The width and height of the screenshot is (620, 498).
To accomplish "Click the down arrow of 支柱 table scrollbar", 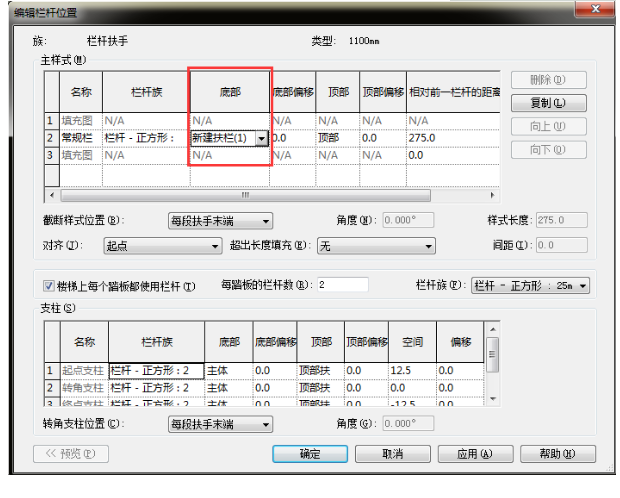I will (491, 400).
